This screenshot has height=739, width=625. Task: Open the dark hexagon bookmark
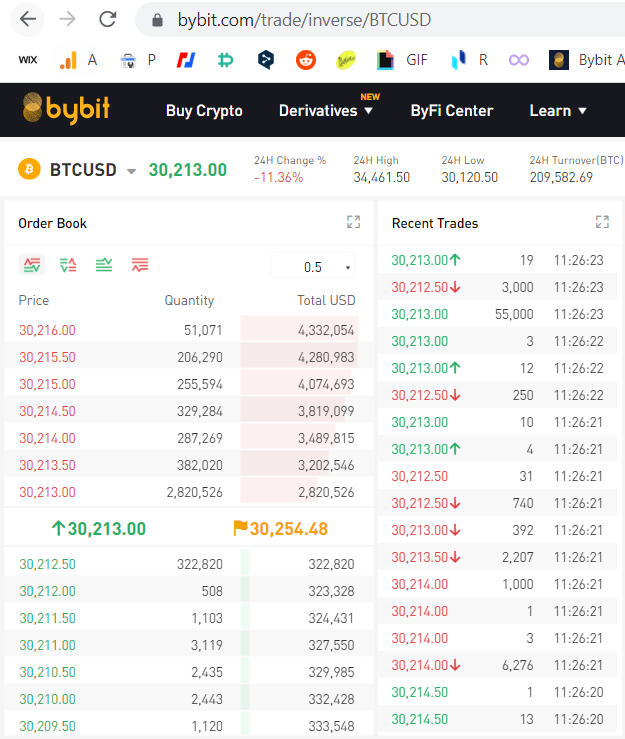[266, 60]
